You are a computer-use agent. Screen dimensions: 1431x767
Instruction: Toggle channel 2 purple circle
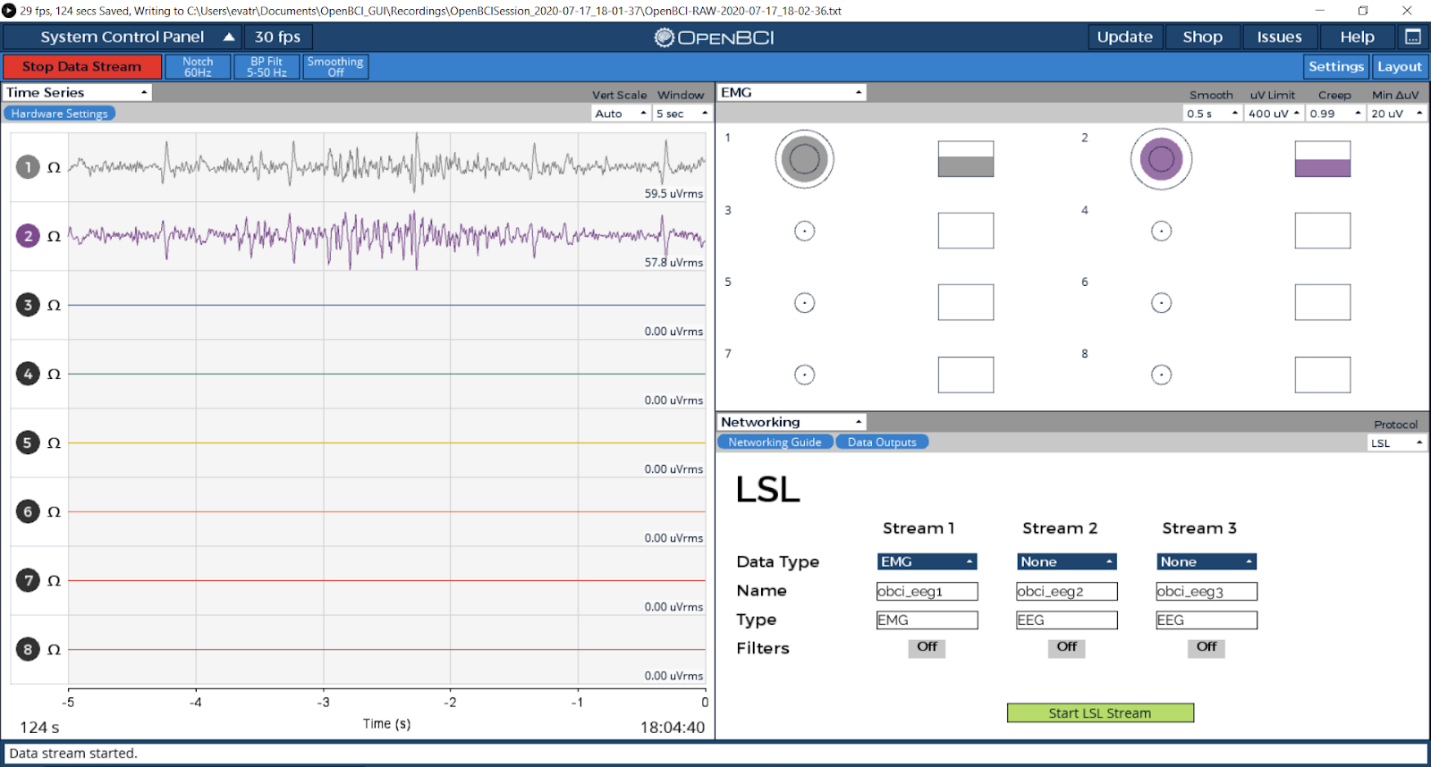pos(28,236)
